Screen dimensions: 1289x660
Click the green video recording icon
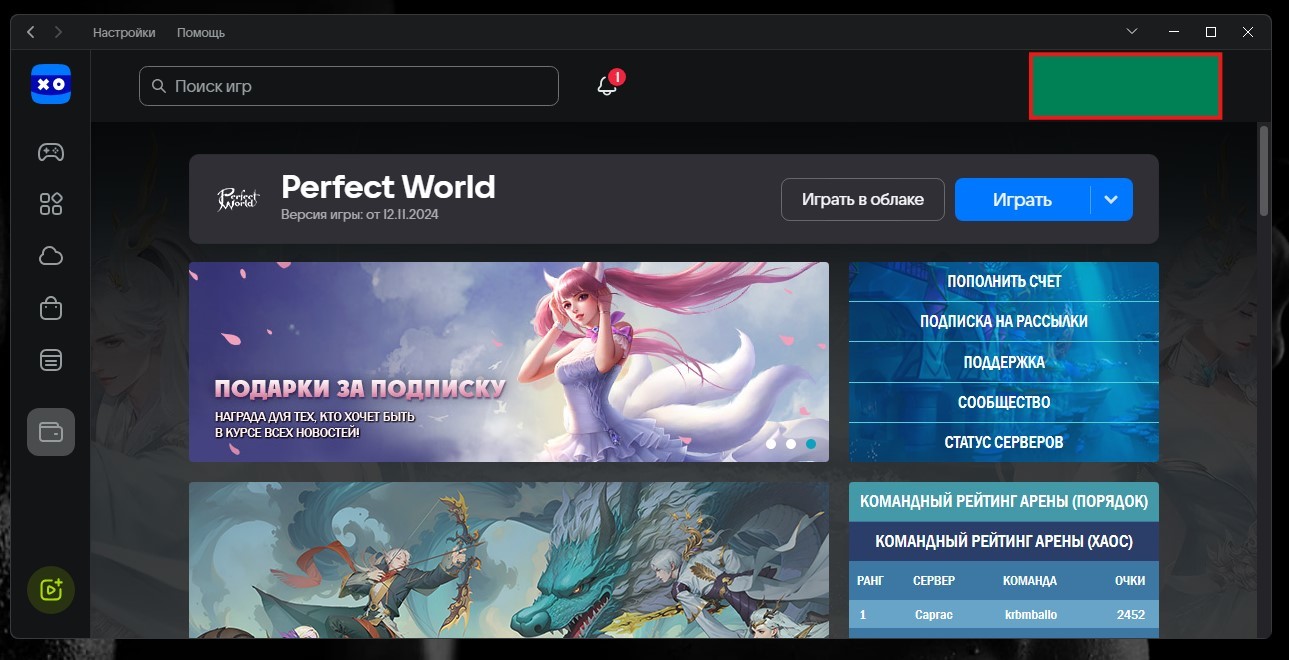coord(51,589)
